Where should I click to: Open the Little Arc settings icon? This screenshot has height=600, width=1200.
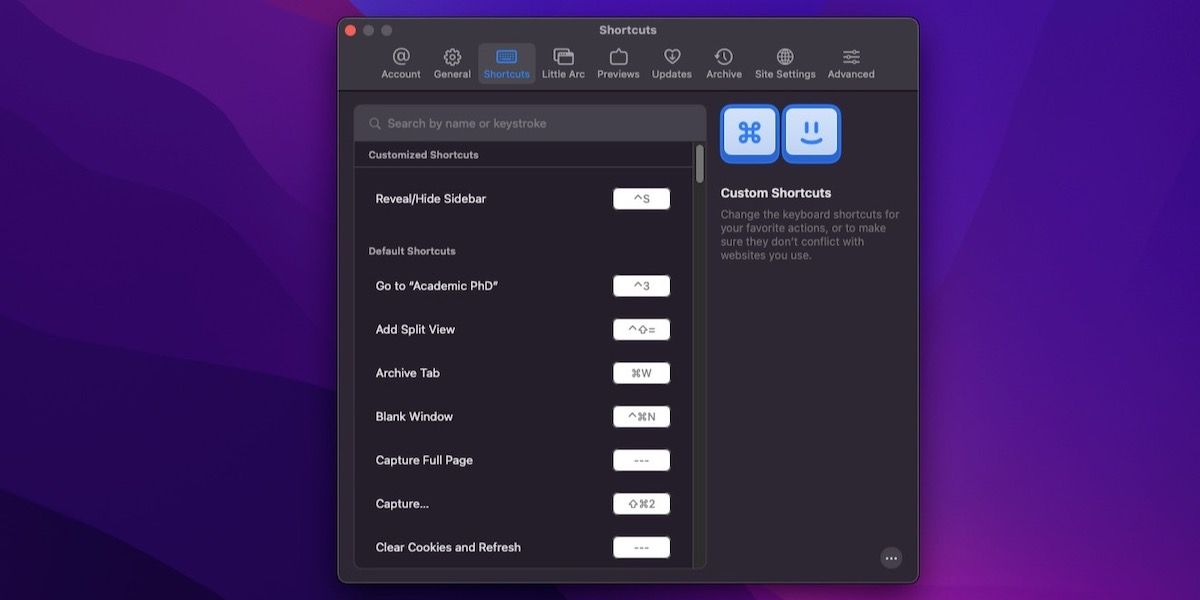point(563,57)
